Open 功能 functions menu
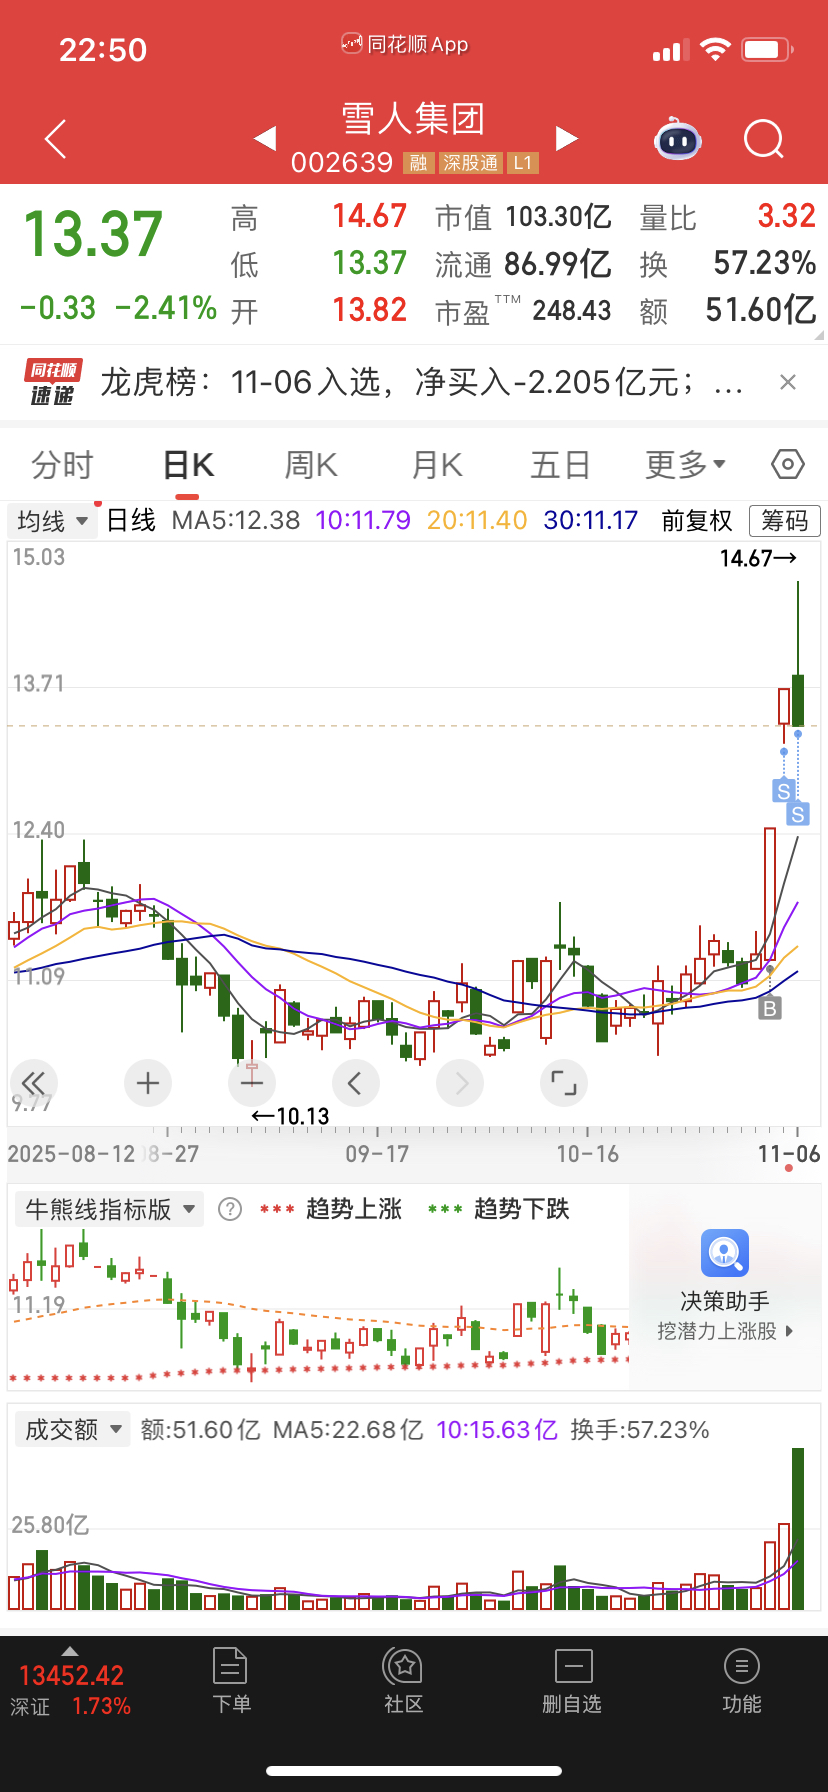The width and height of the screenshot is (828, 1792). (x=741, y=1681)
